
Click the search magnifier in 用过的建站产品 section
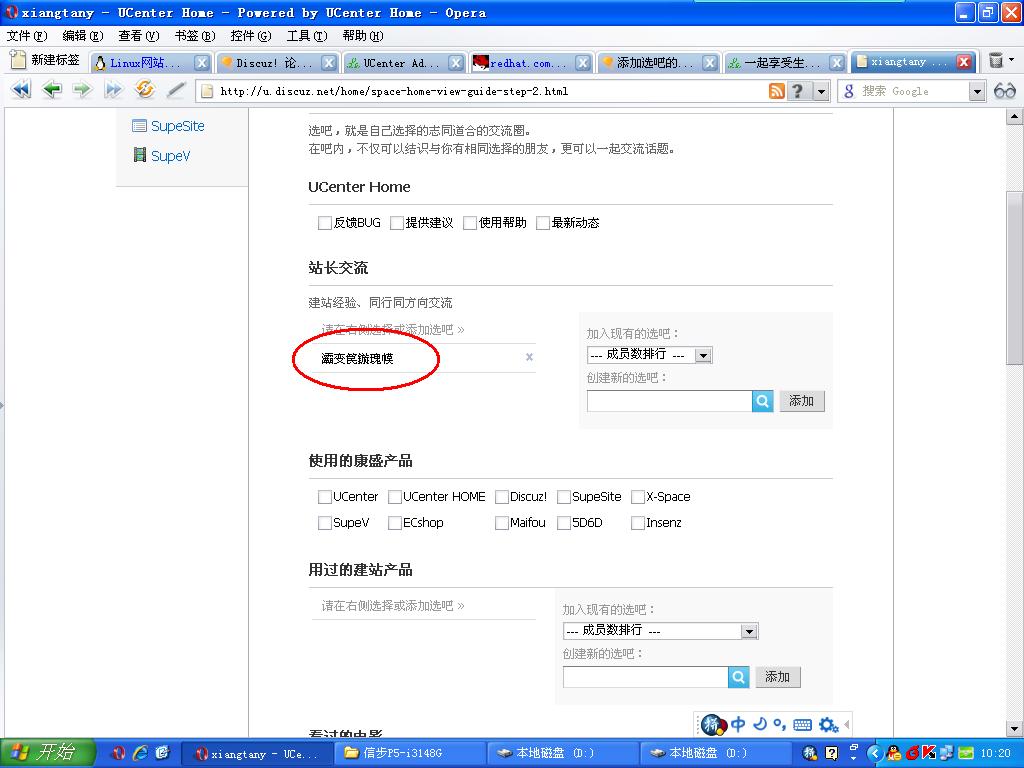[738, 677]
